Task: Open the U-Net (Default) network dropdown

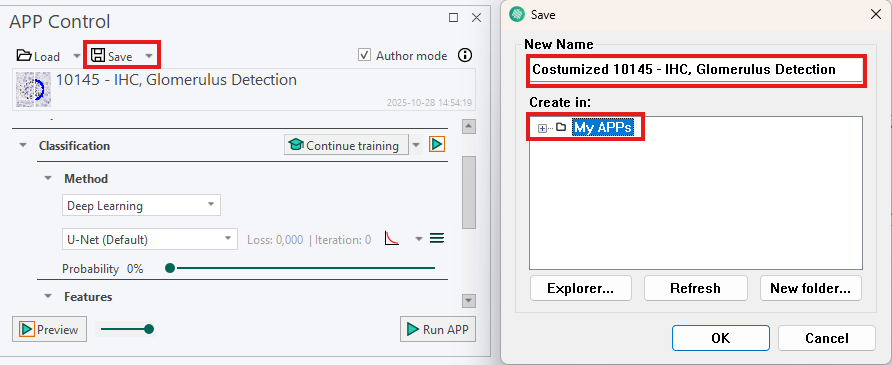Action: [150, 239]
